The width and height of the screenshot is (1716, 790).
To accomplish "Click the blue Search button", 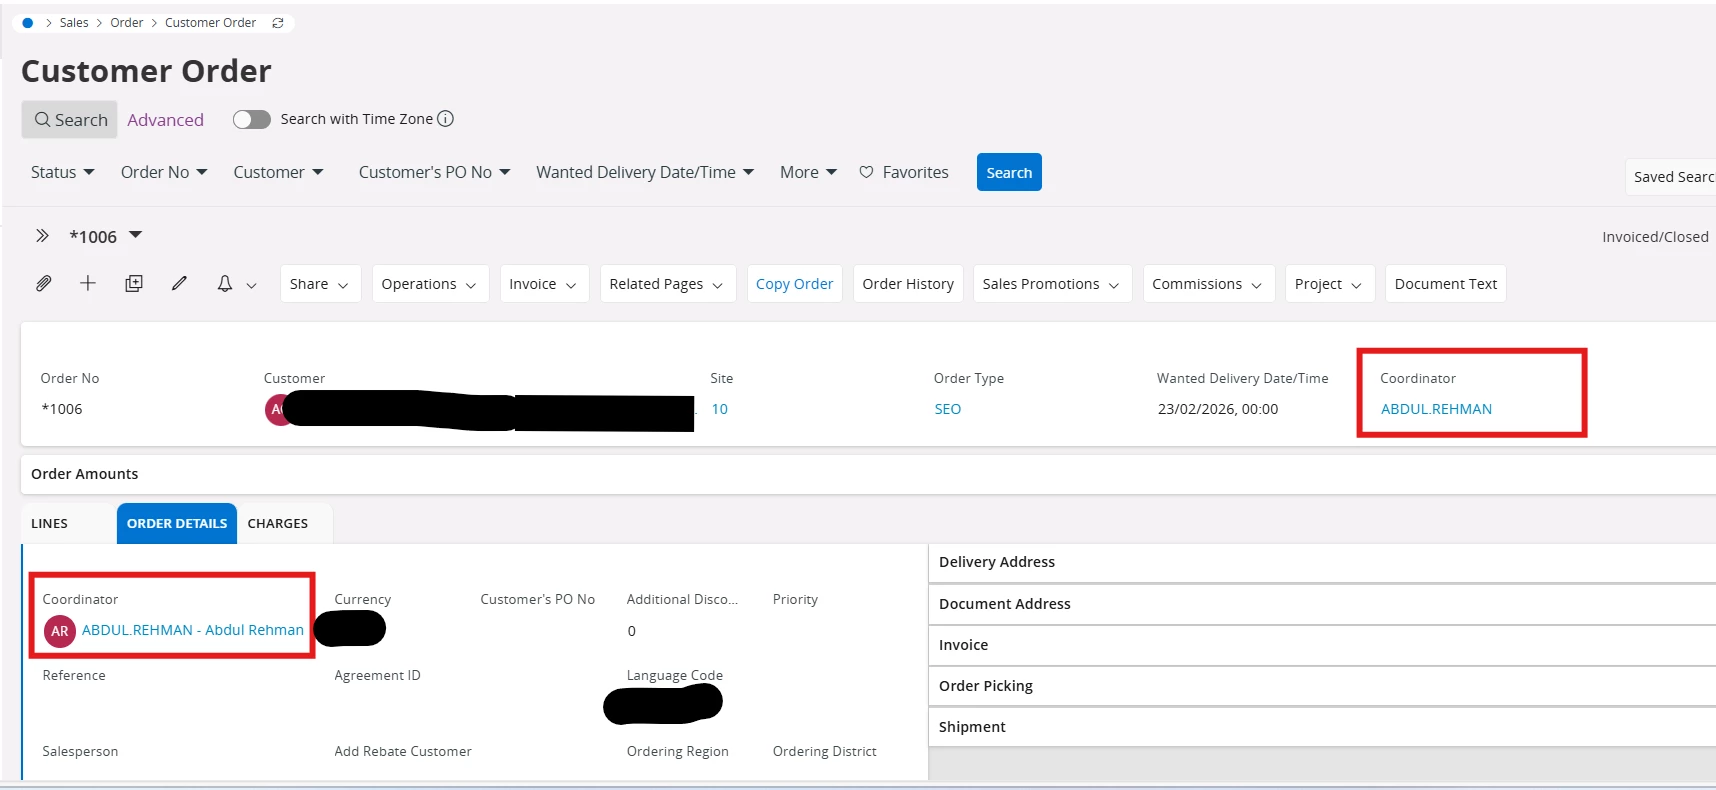I will click(1008, 172).
